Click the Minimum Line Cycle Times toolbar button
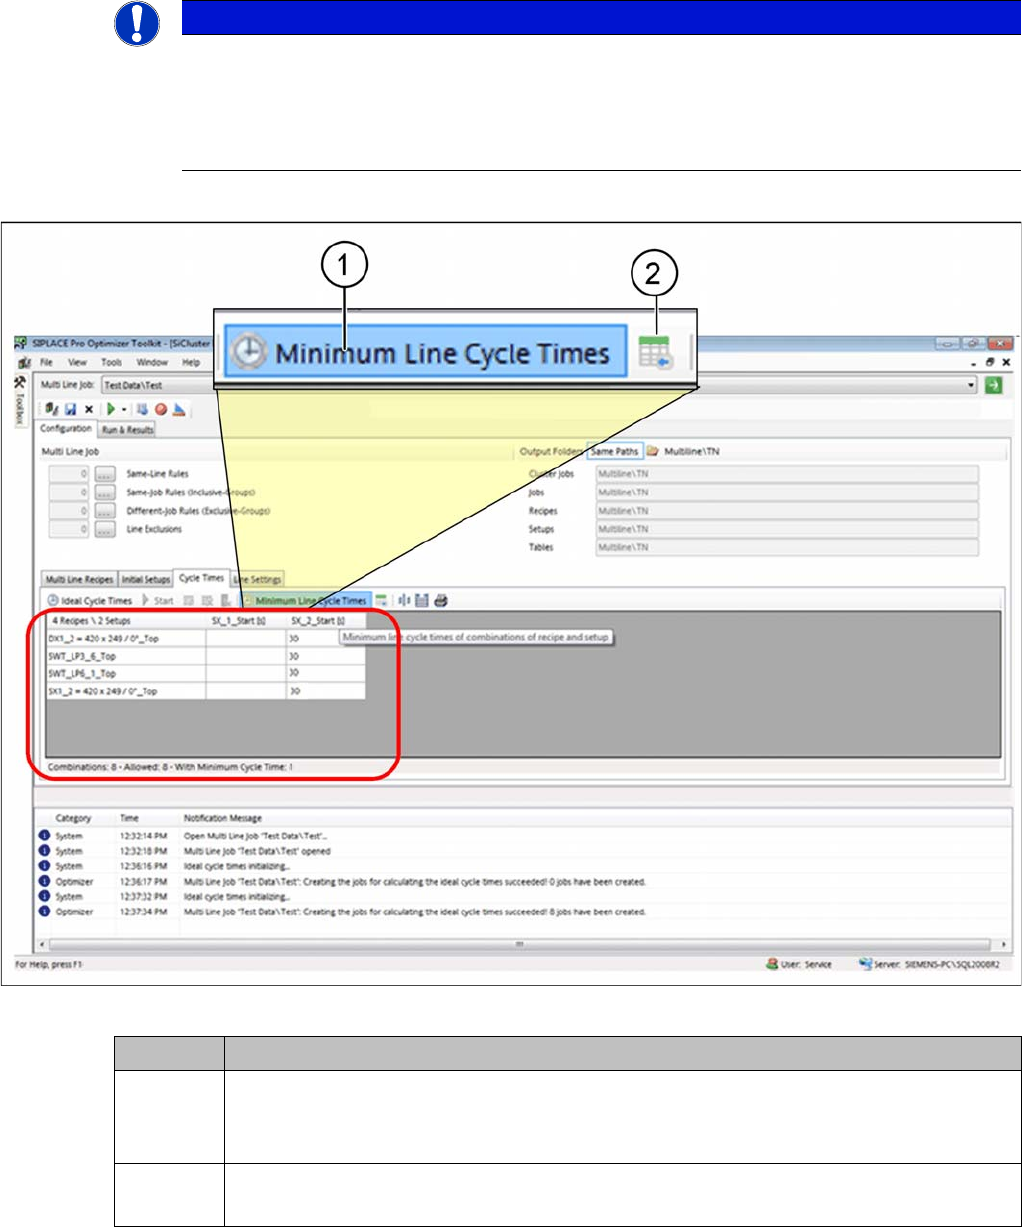Viewport: 1022px width, 1227px height. 306,601
